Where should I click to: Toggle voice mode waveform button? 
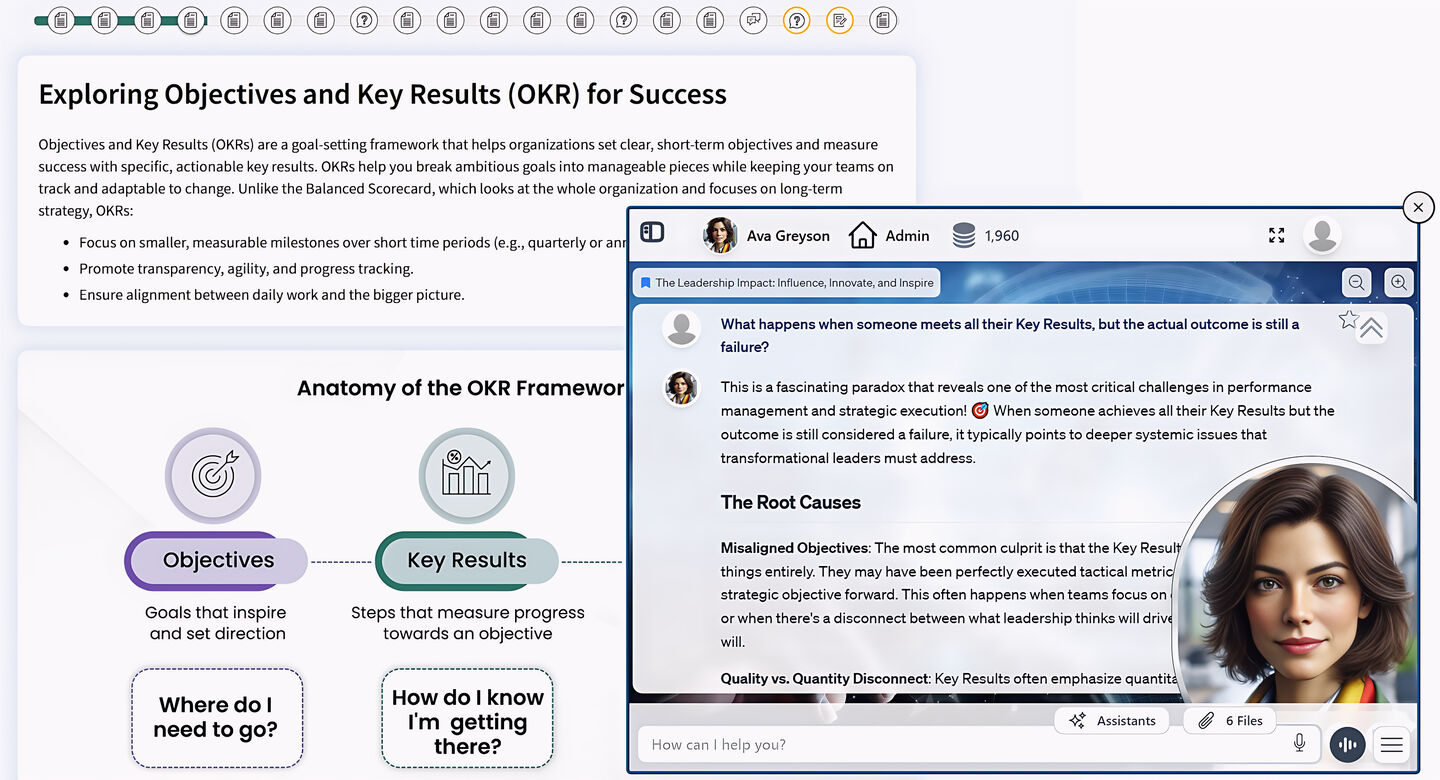[1347, 745]
